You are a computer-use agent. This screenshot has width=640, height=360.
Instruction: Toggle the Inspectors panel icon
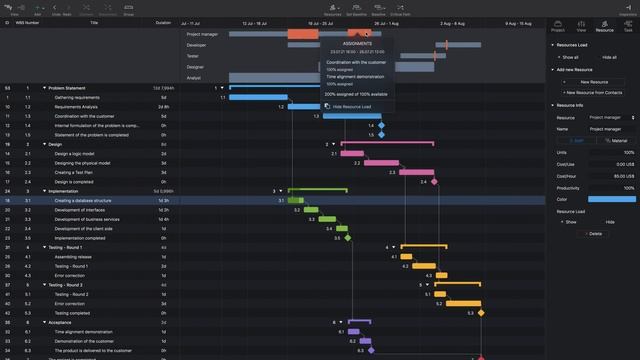(x=628, y=7)
